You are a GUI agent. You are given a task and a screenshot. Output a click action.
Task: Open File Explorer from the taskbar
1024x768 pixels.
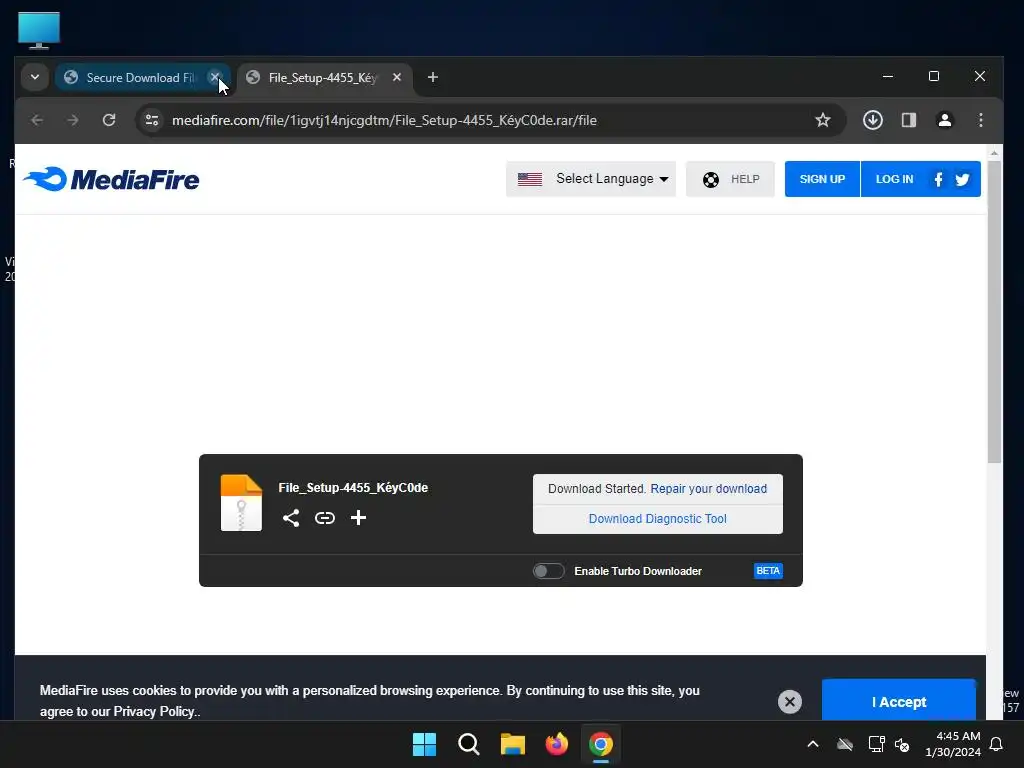[x=513, y=744]
